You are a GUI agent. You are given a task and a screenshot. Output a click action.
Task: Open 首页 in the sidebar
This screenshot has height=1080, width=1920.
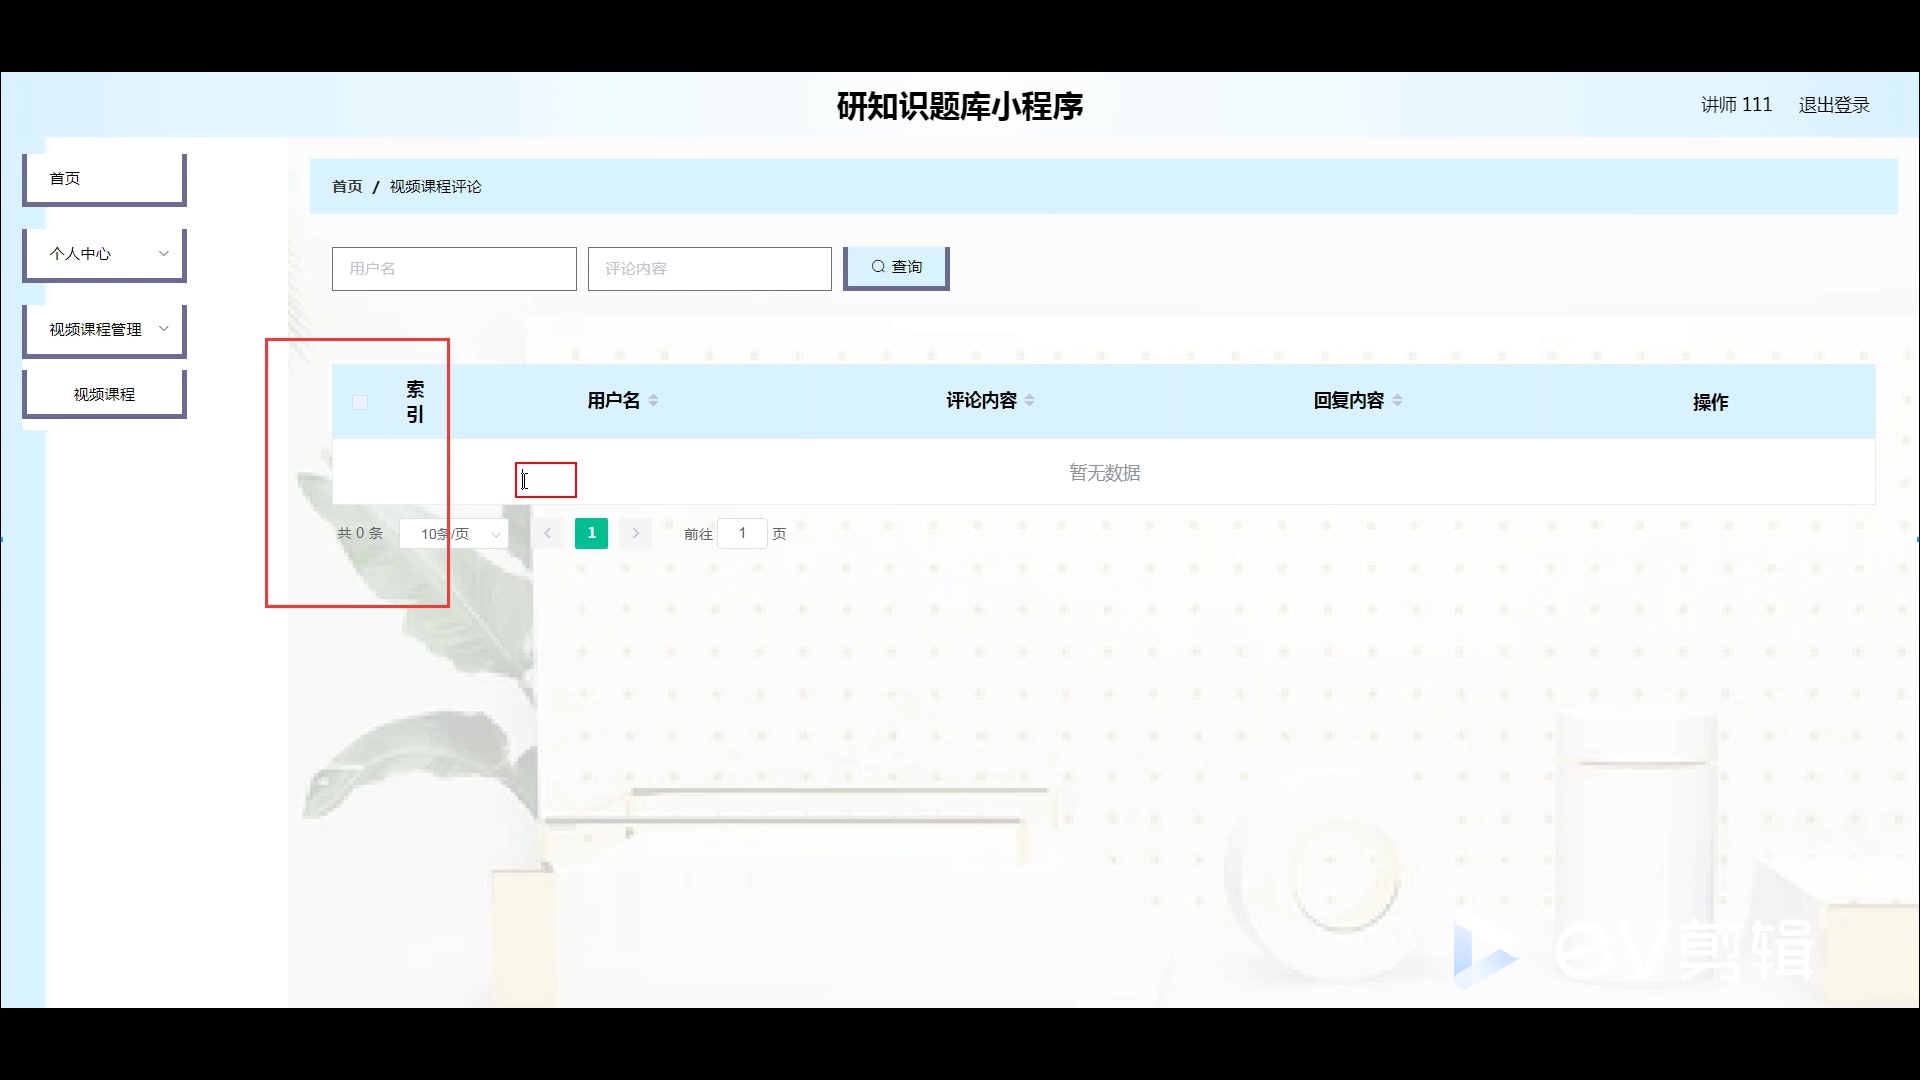(104, 178)
